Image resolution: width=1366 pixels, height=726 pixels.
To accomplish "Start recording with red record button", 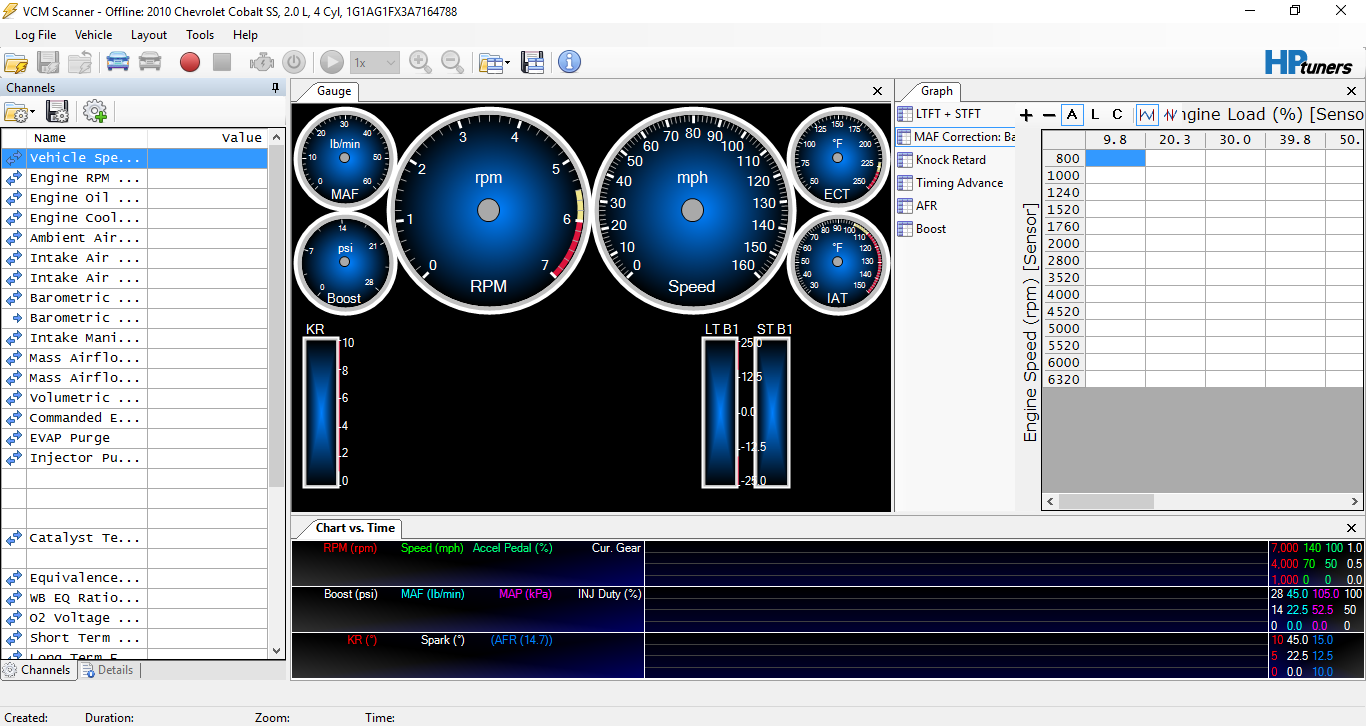I will pos(190,62).
